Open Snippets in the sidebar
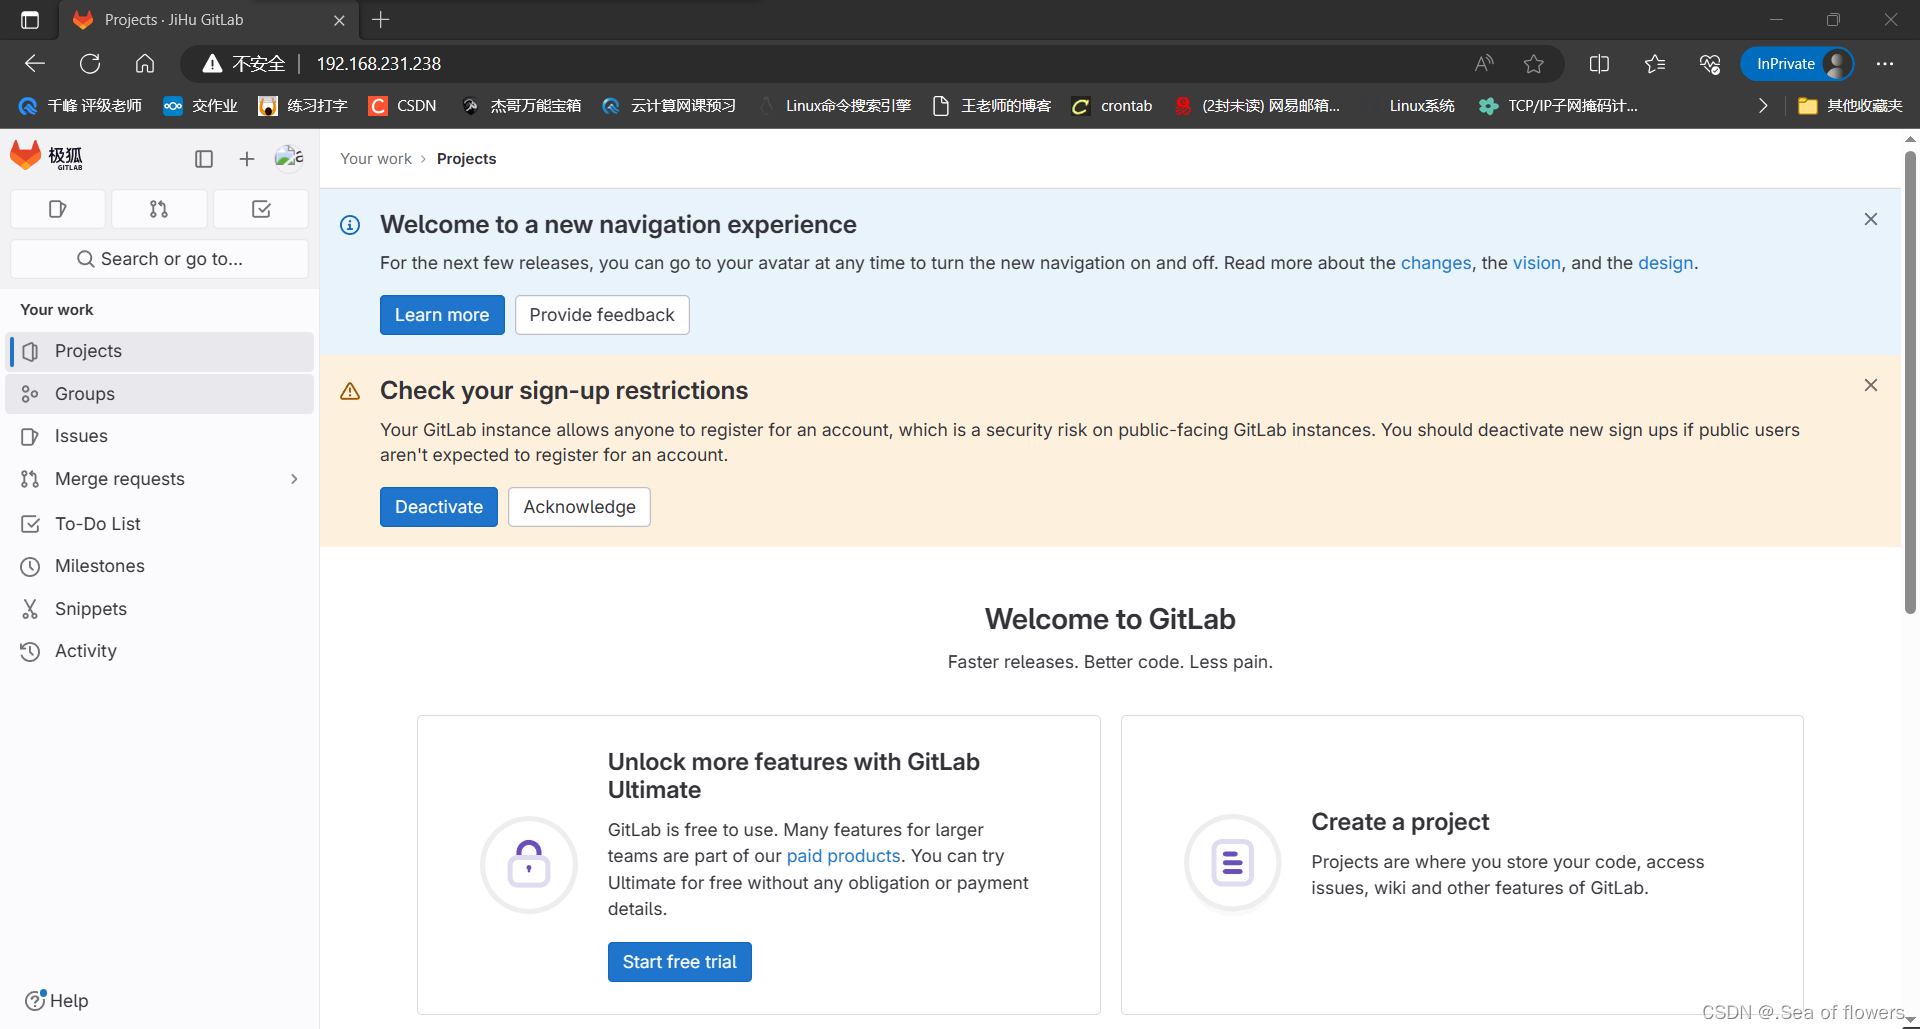Viewport: 1920px width, 1029px height. [160, 609]
